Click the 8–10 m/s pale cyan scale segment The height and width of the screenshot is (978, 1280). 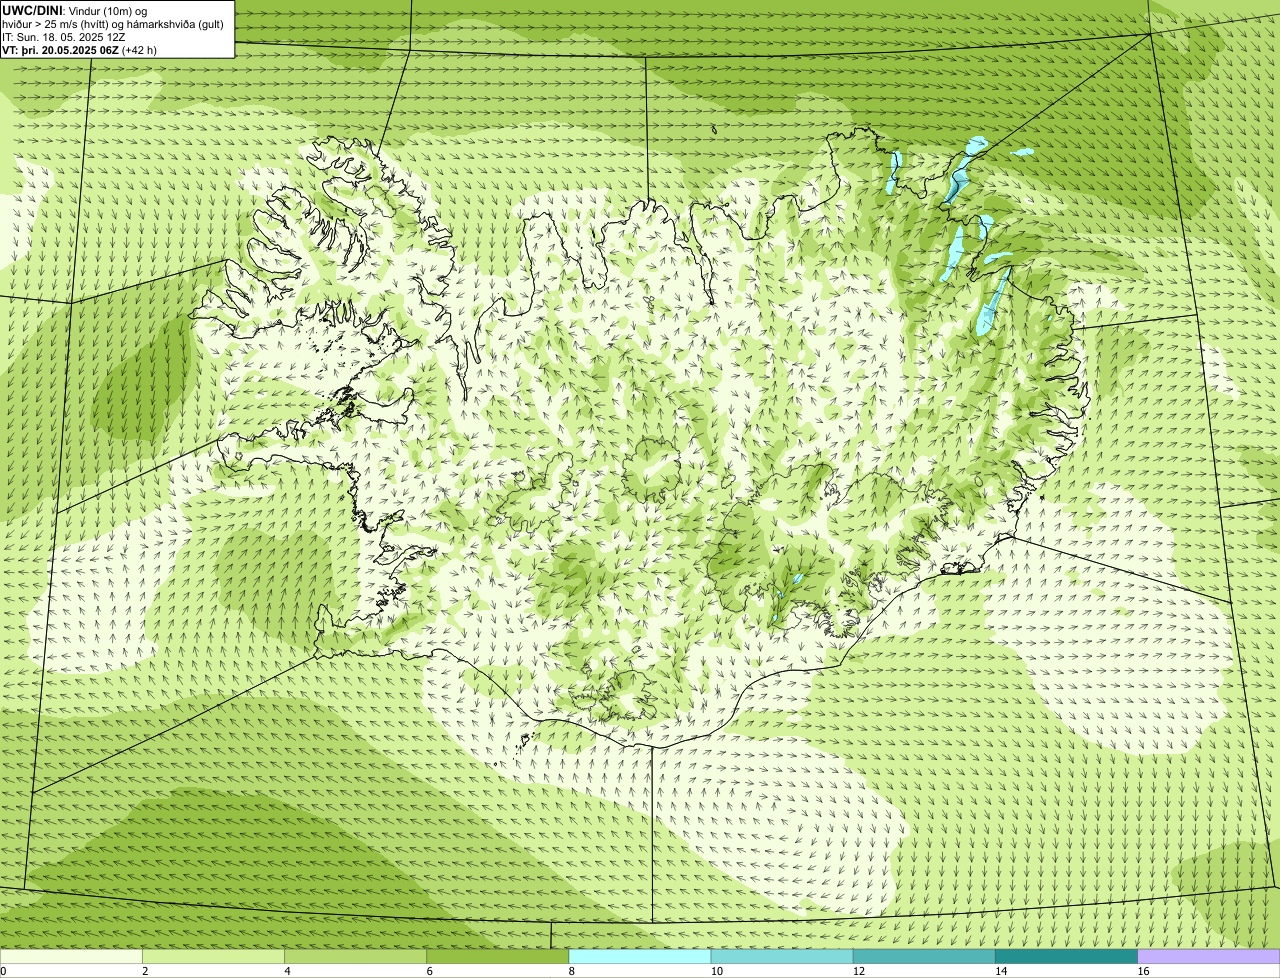[x=640, y=956]
